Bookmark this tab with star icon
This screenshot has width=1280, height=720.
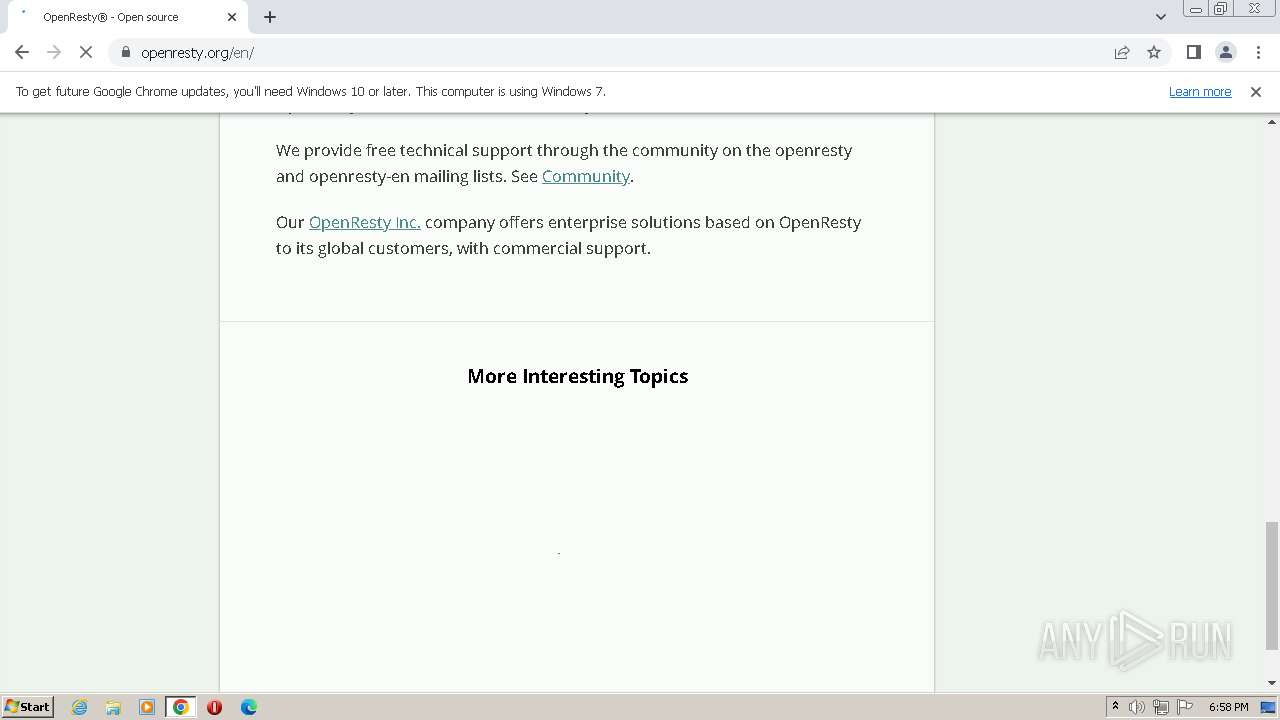tap(1154, 52)
